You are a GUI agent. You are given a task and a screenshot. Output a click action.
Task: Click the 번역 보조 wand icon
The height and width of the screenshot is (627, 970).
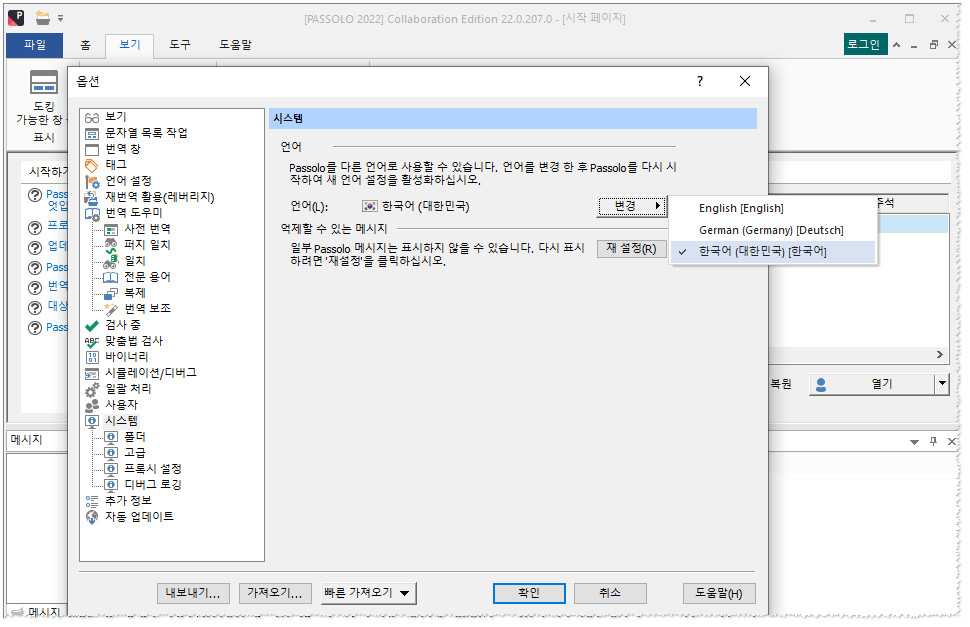[x=111, y=309]
